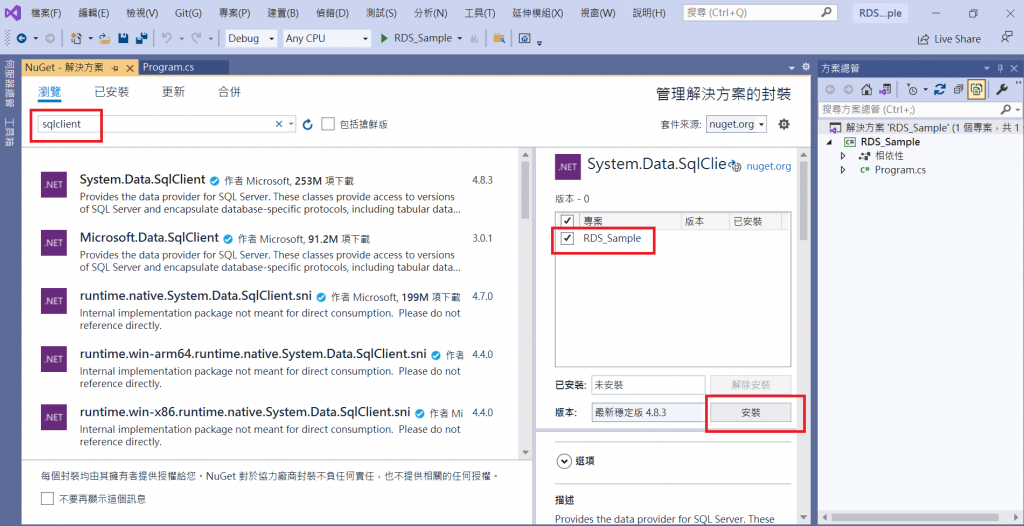
Task: Click Collapse All icon in Solution Explorer
Action: 958,90
